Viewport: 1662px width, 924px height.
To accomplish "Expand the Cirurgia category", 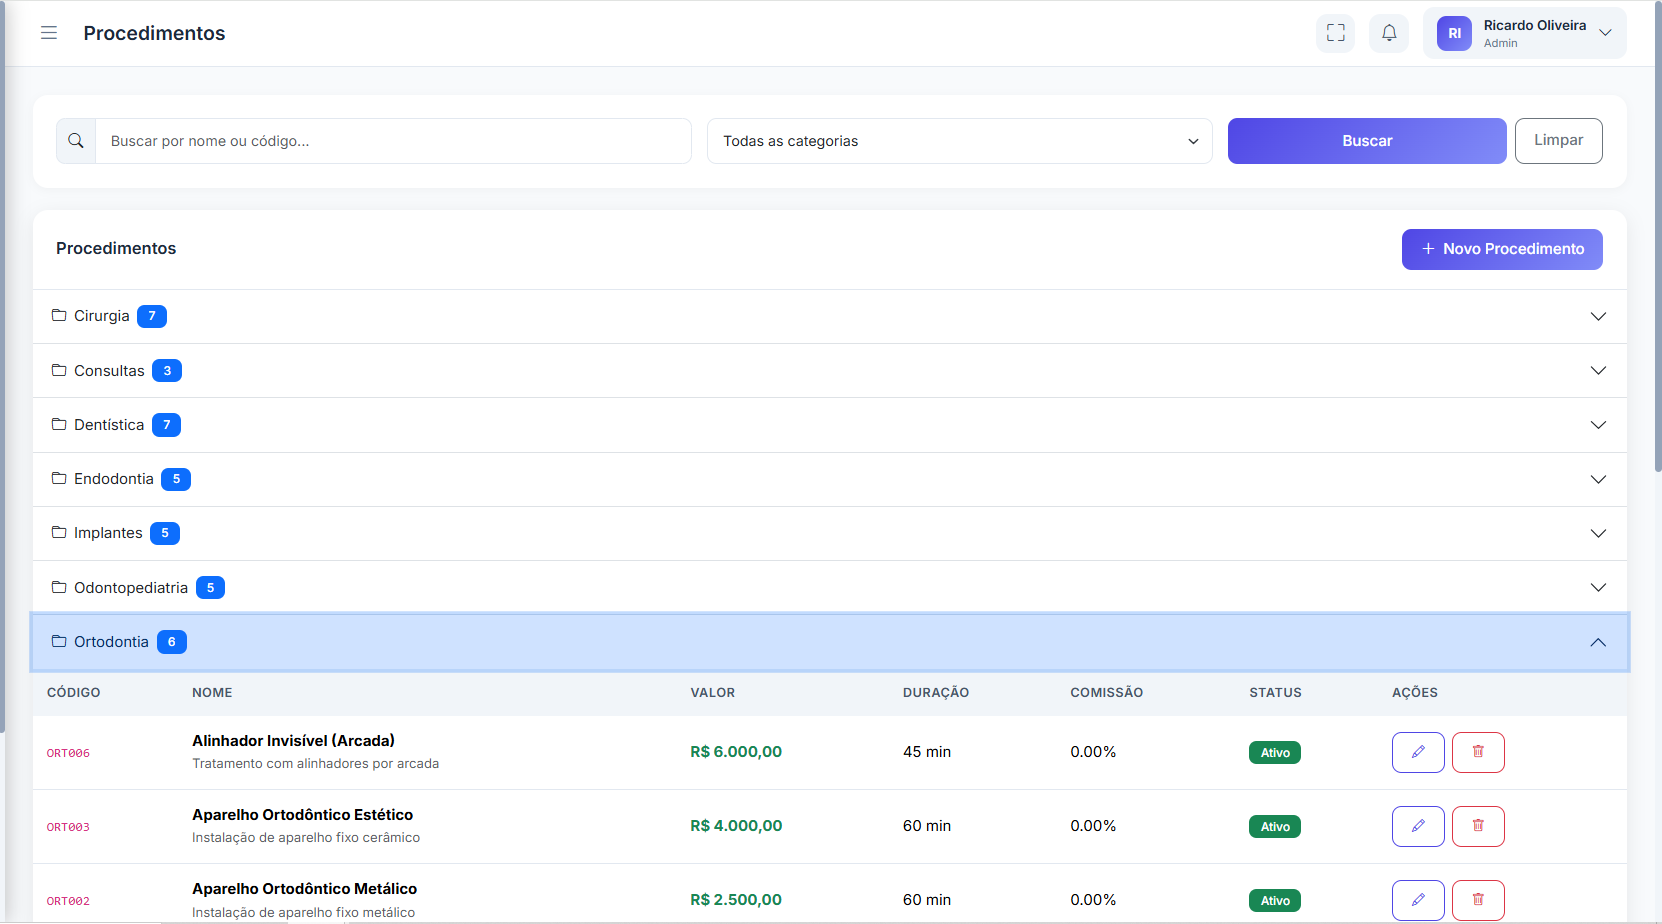I will (x=830, y=316).
